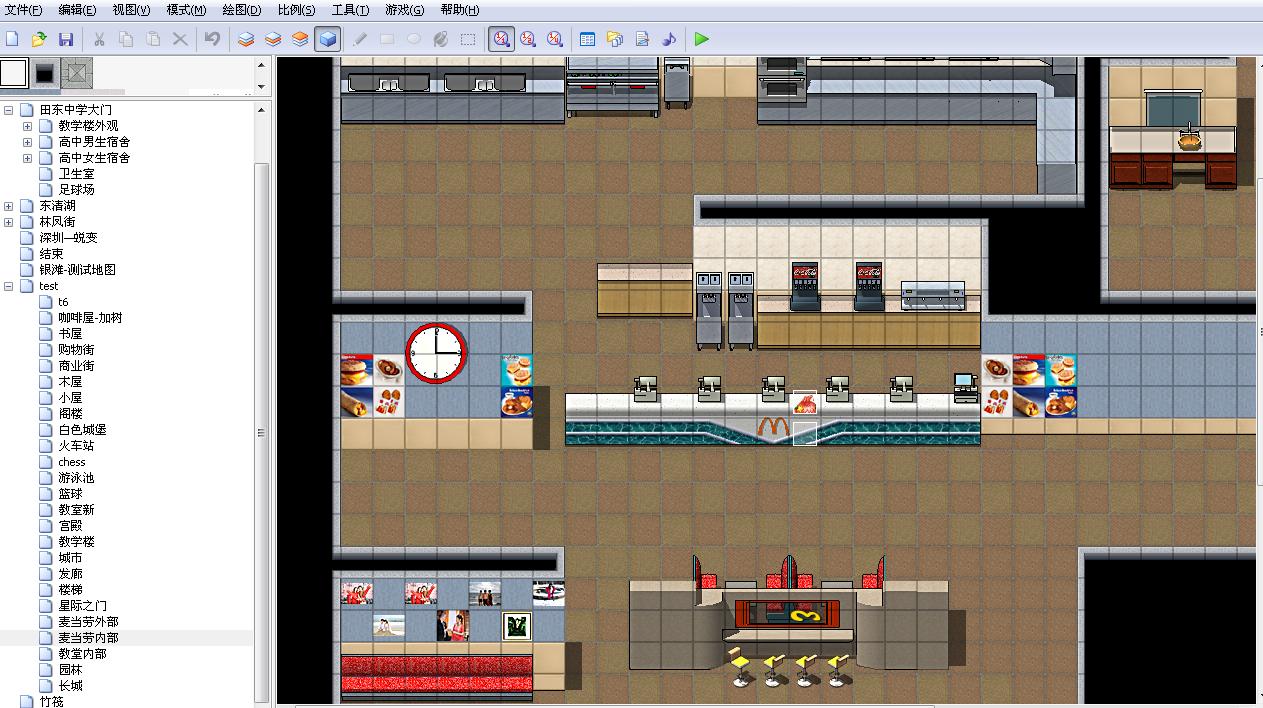Viewport: 1263px width, 708px height.
Task: Open the 模式(M) menu
Action: coord(186,10)
